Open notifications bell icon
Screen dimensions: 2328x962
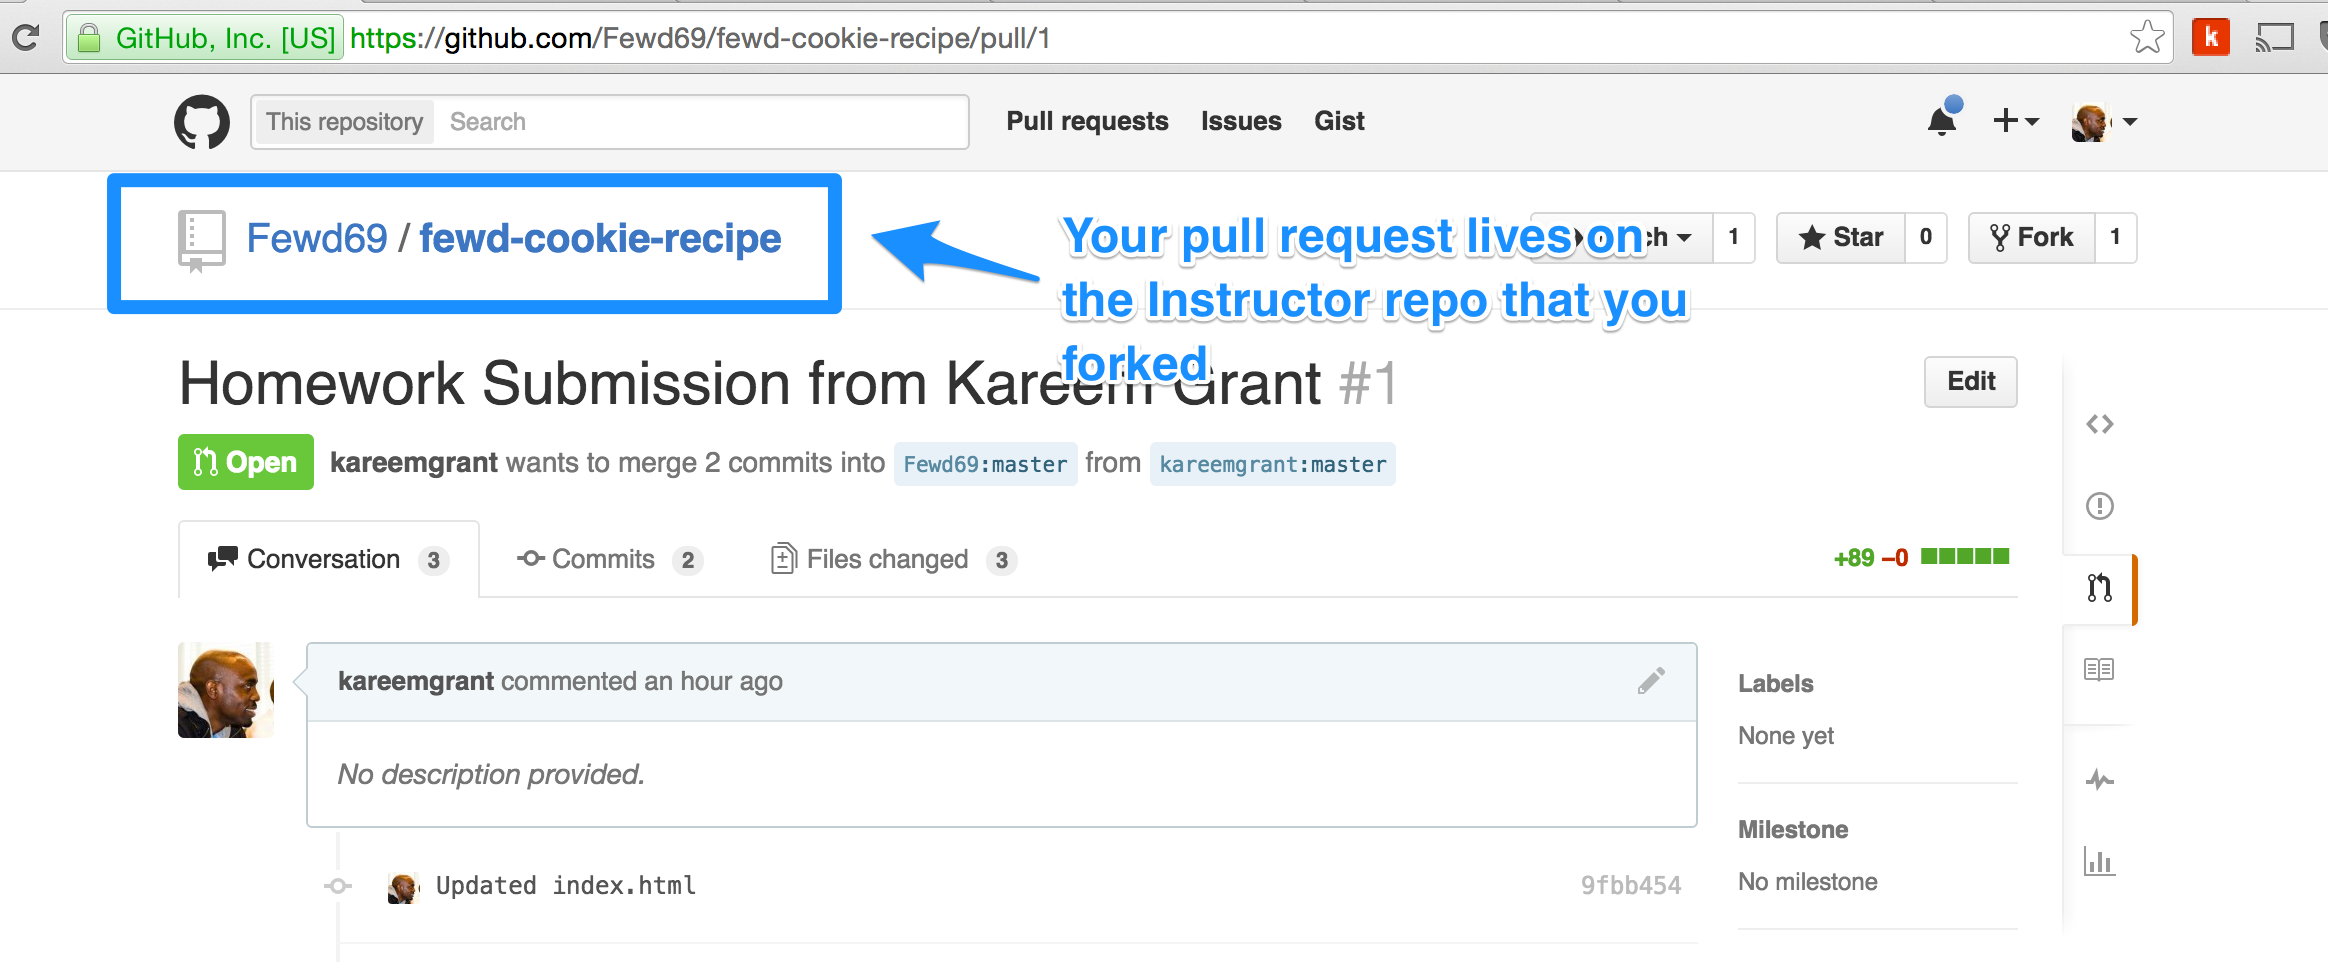tap(1943, 120)
